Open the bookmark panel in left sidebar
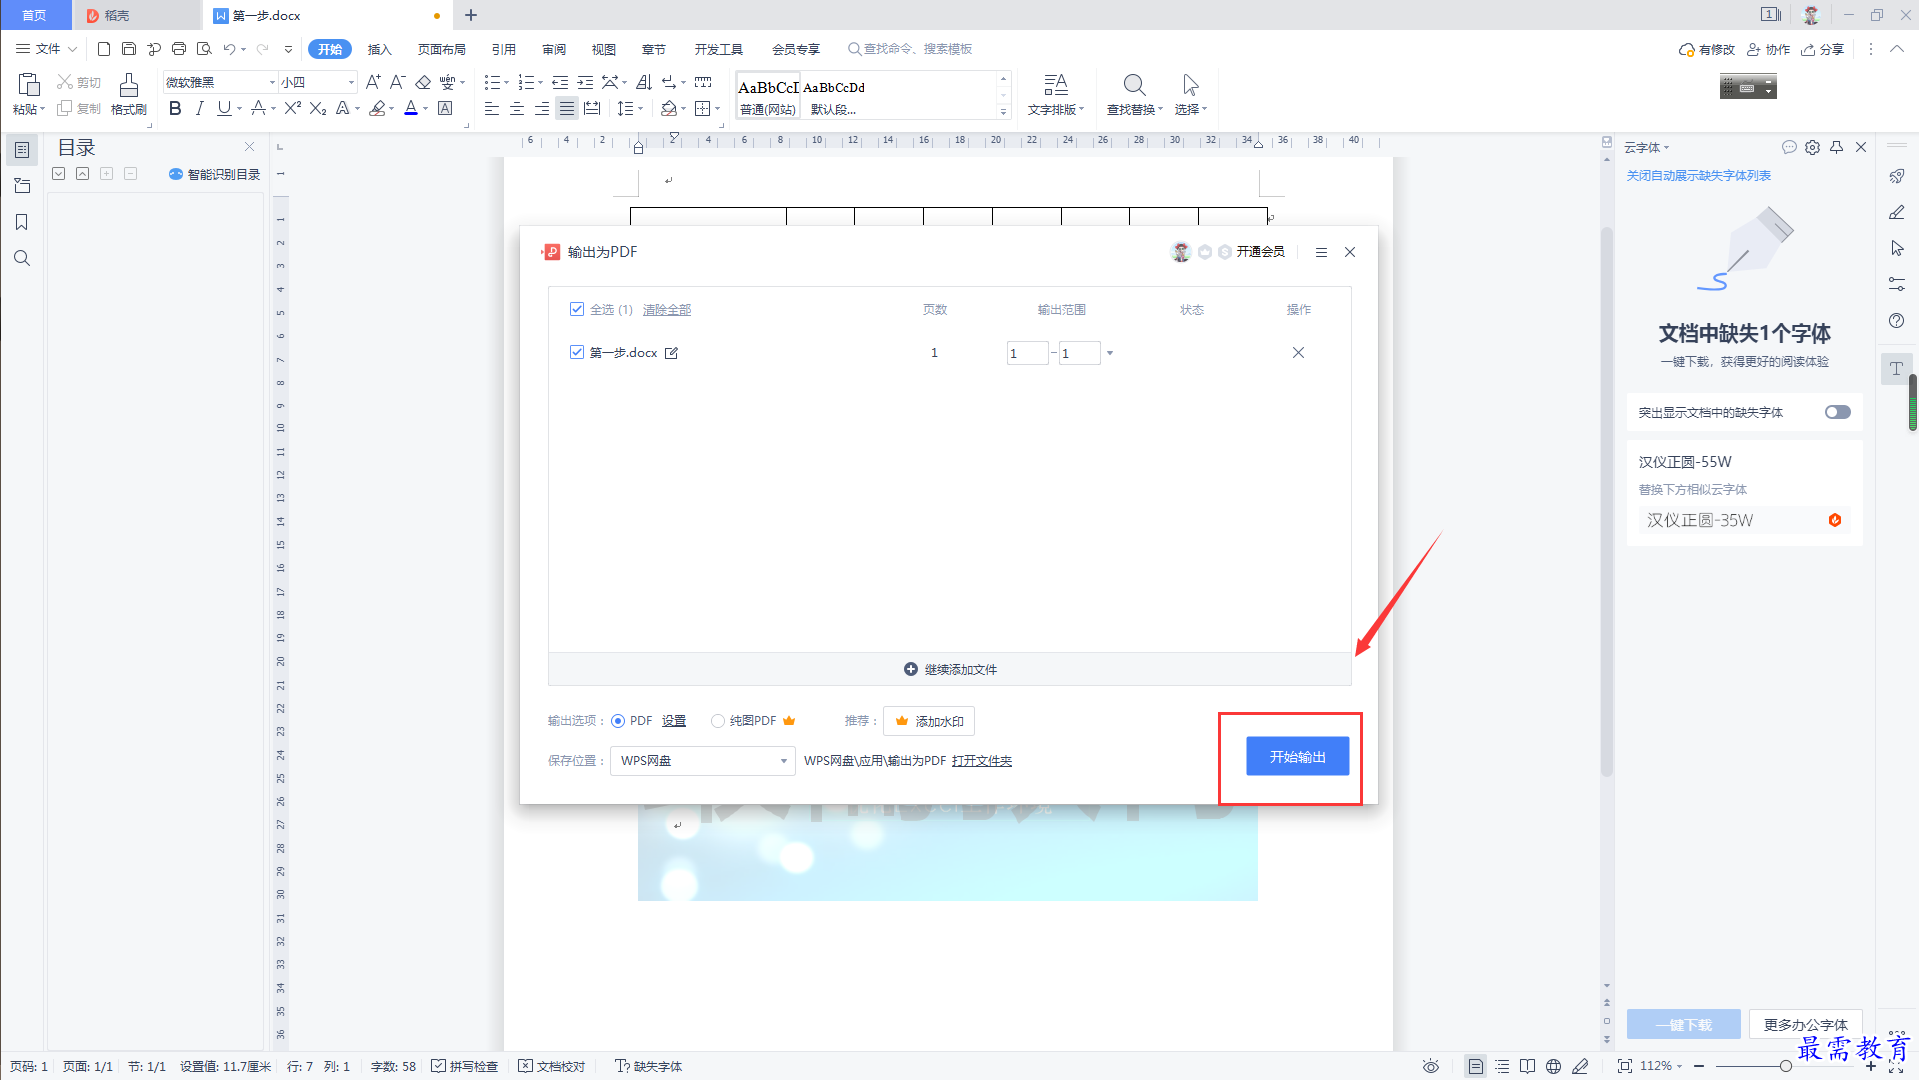Image resolution: width=1919 pixels, height=1080 pixels. pos(21,222)
